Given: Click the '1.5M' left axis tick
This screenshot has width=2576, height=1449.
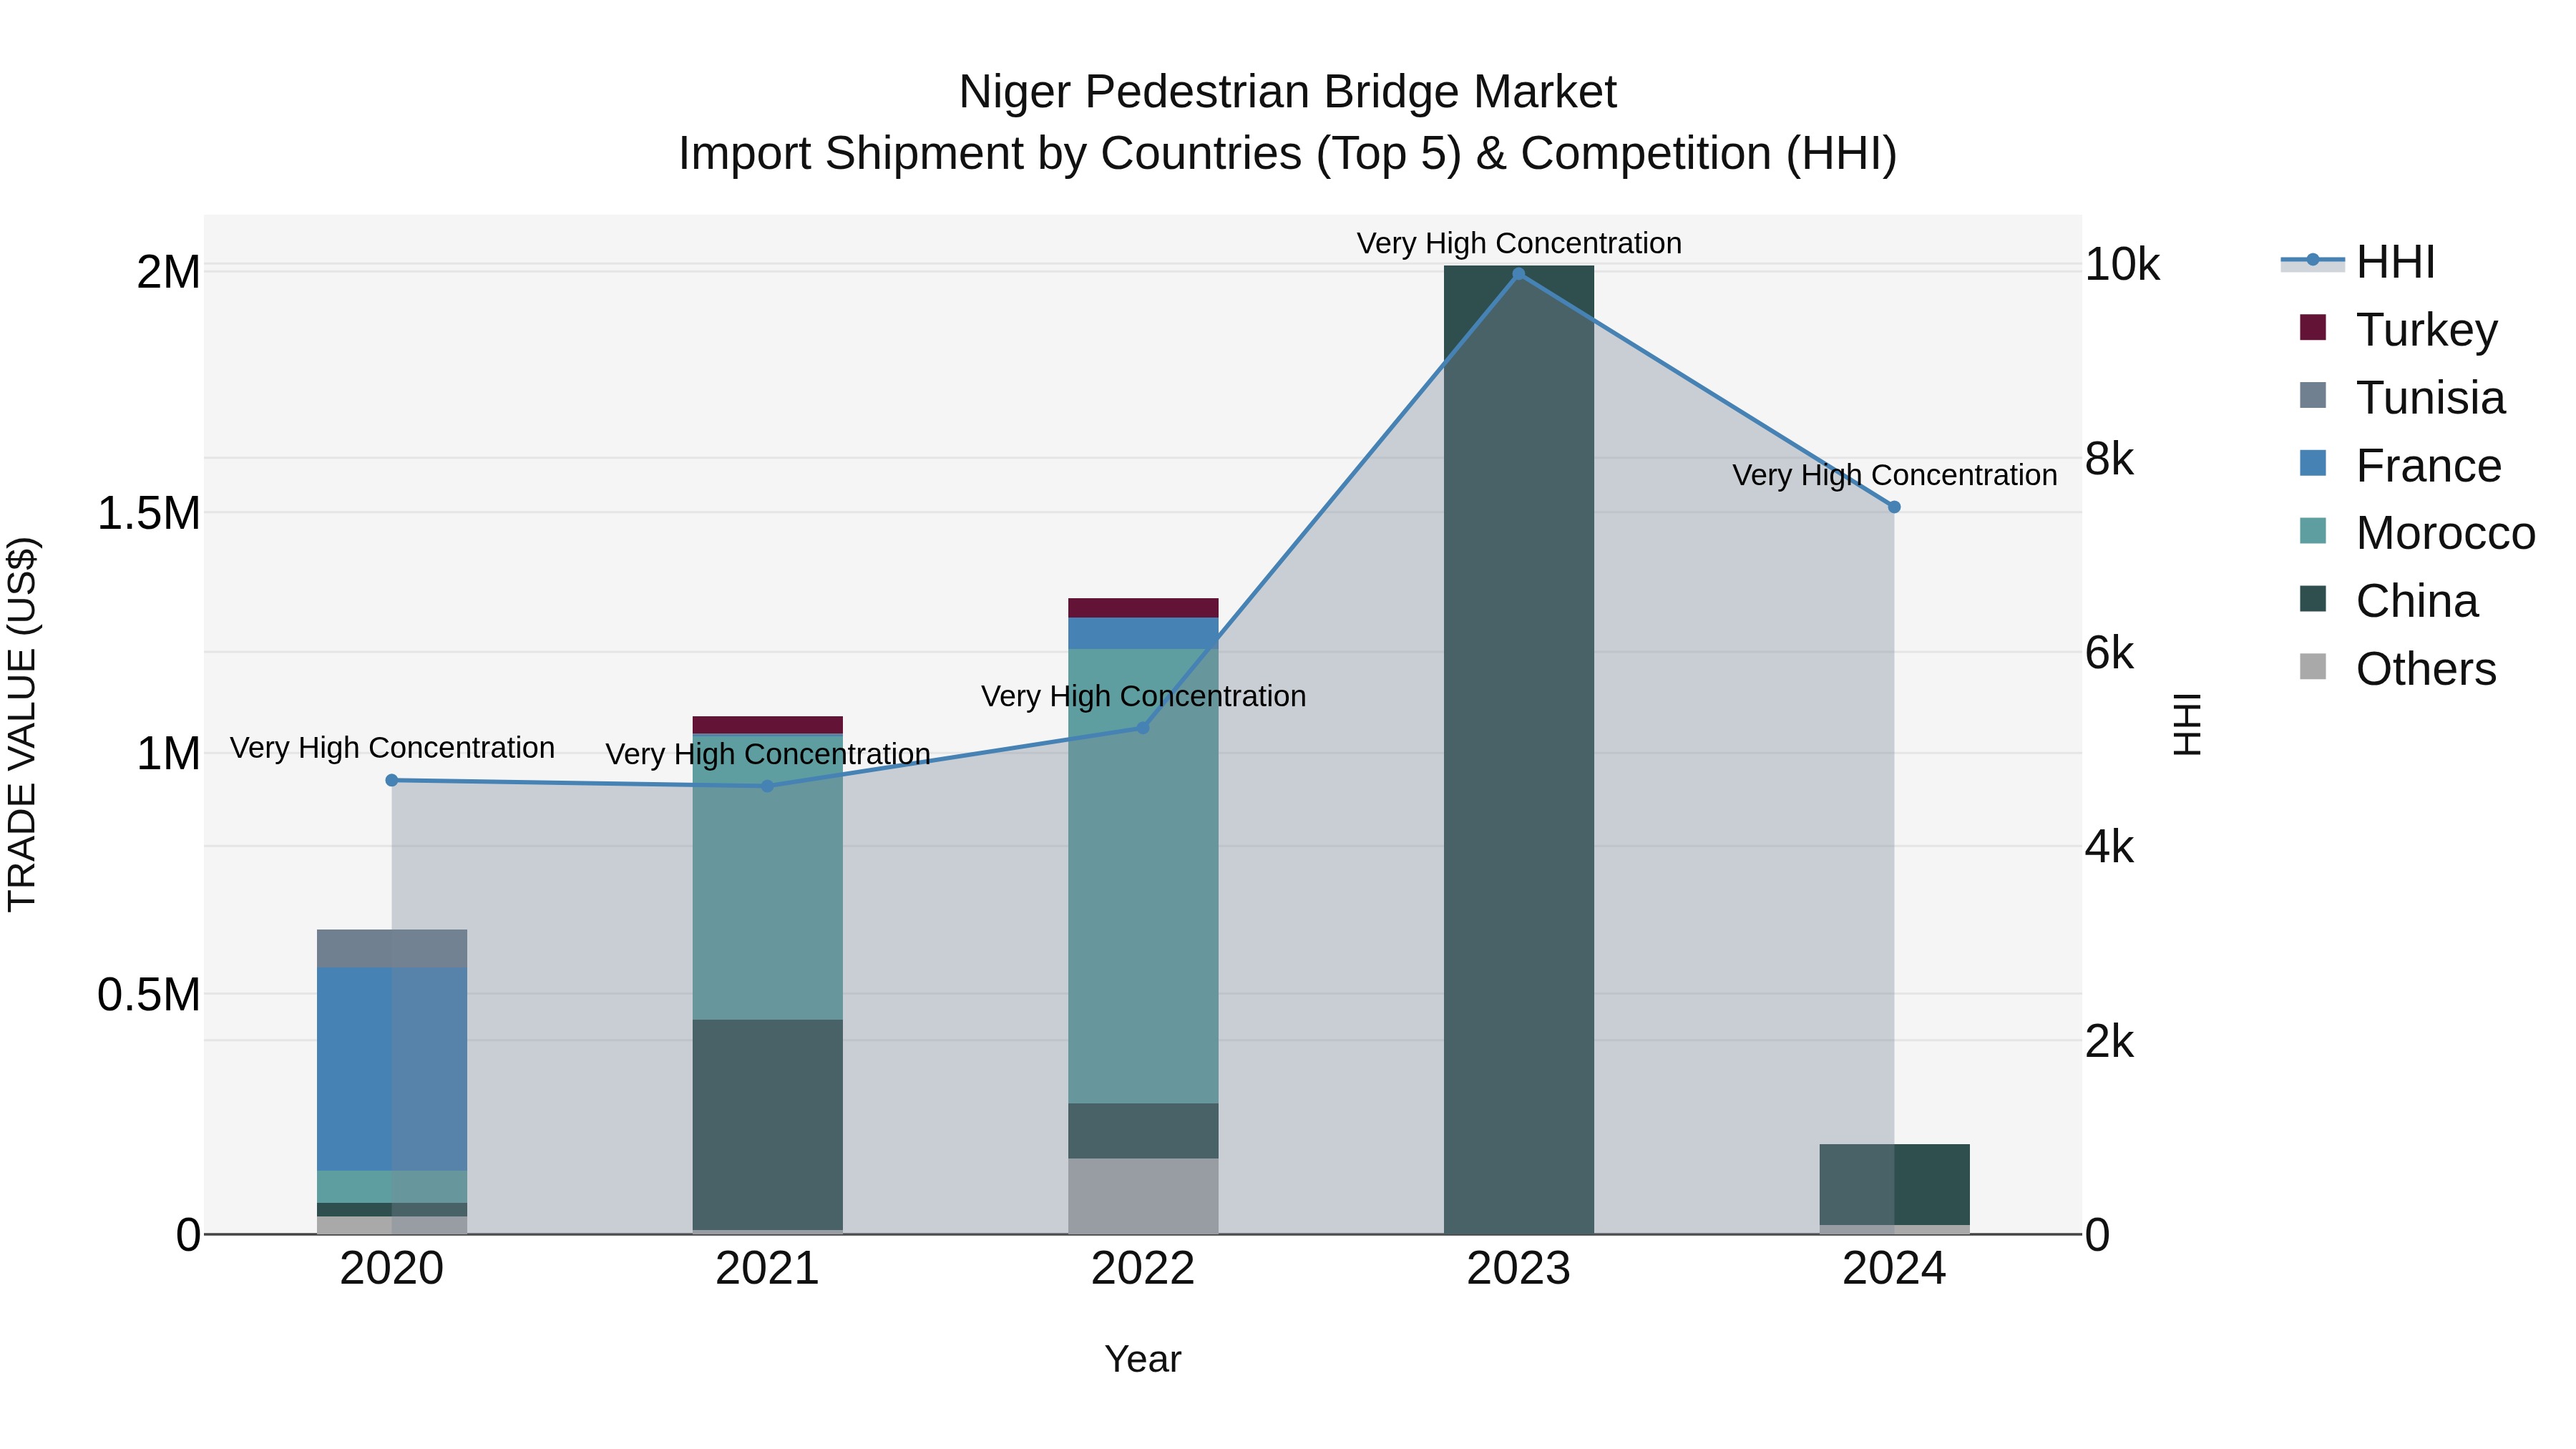Looking at the screenshot, I should coord(149,513).
